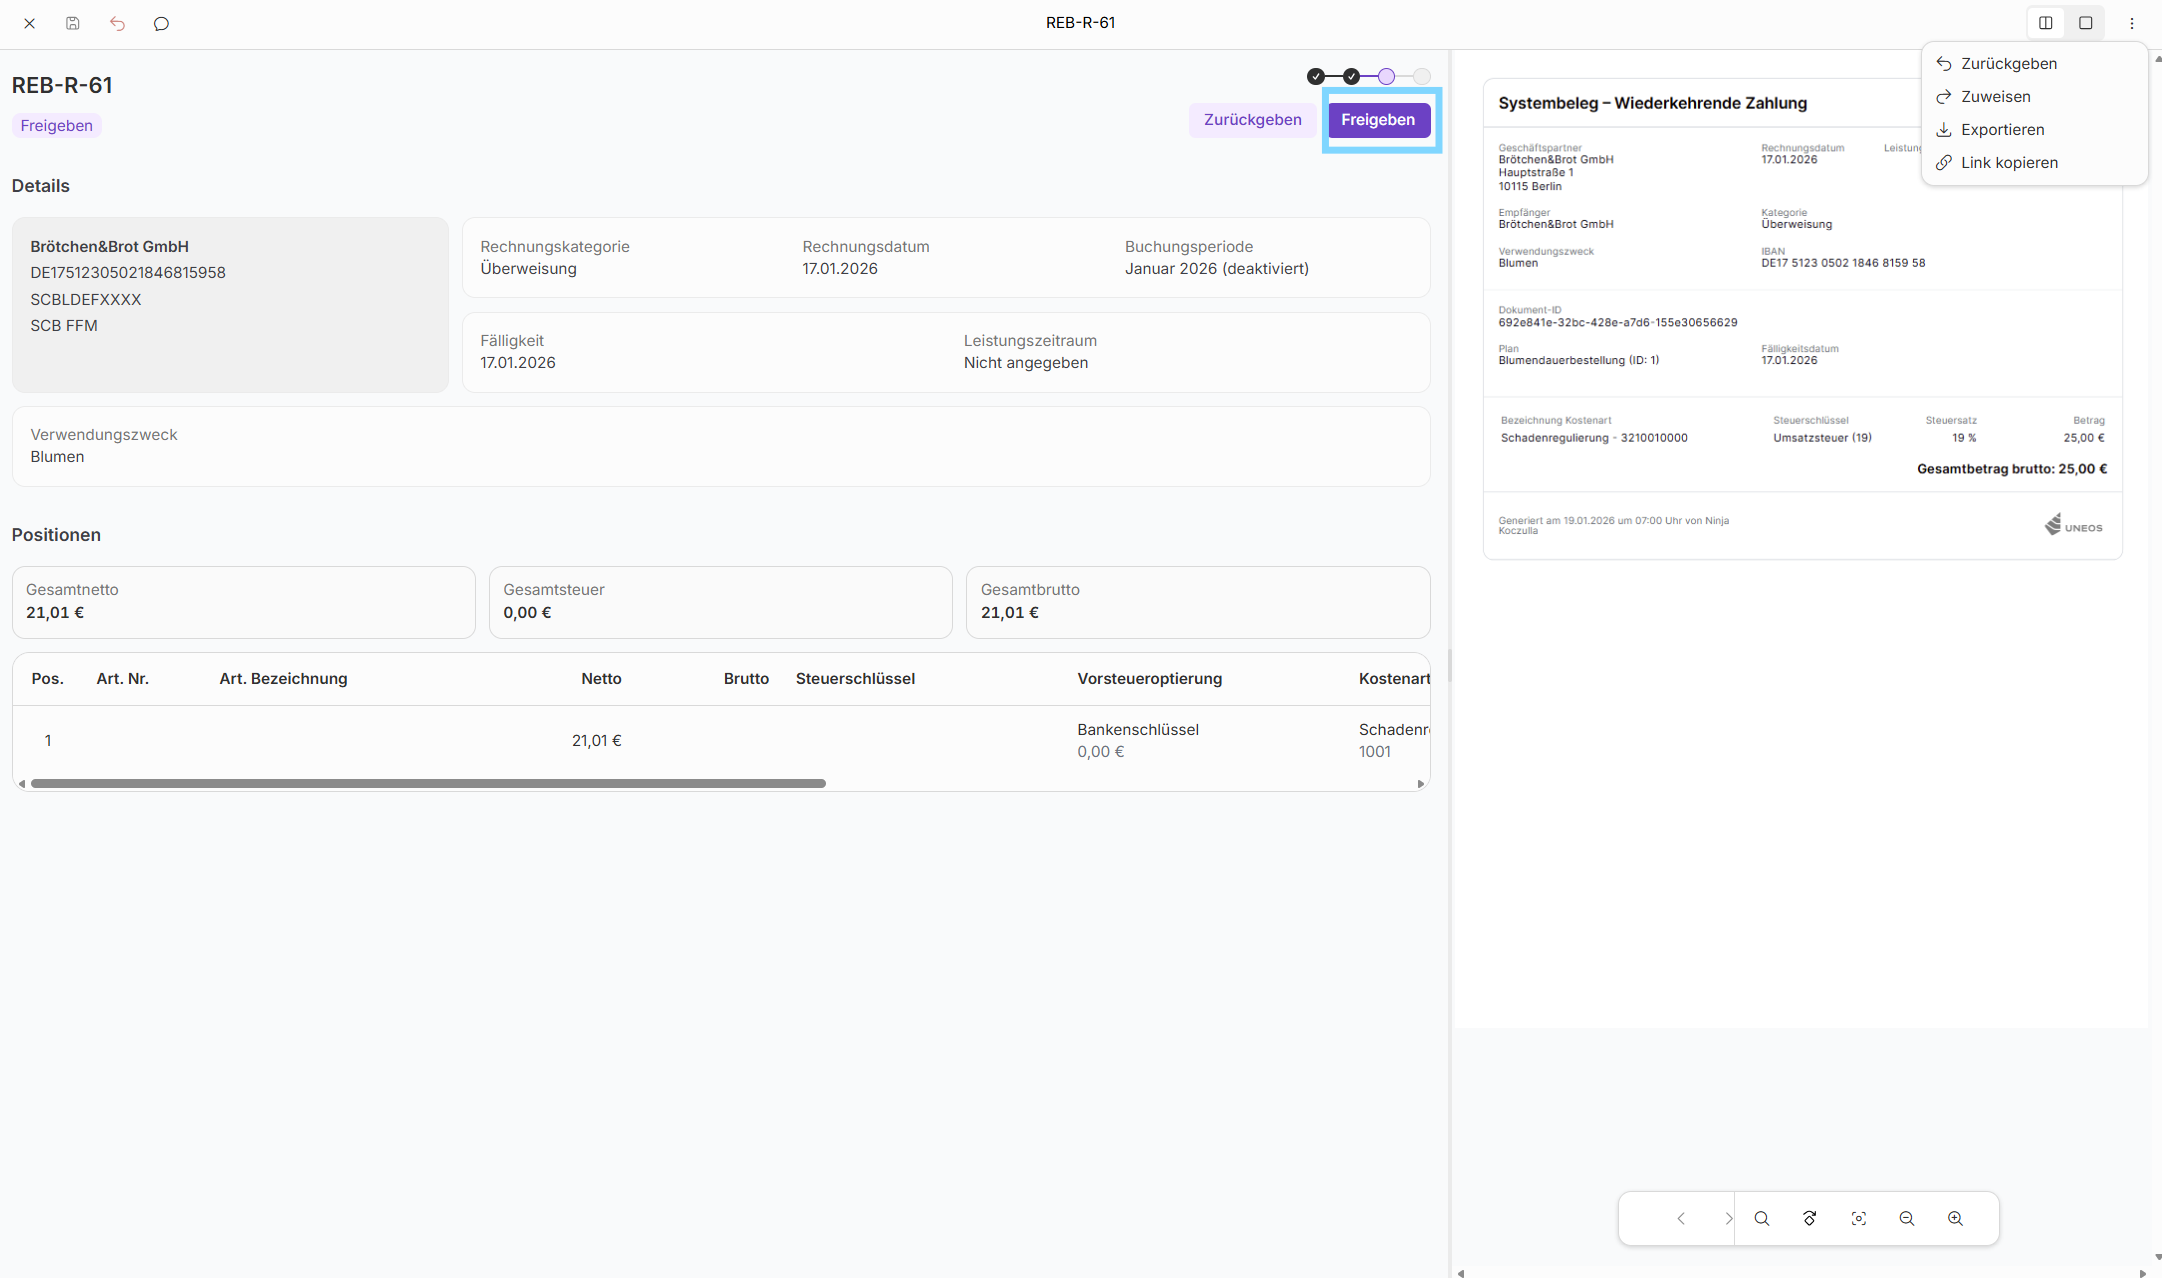Switch to single pane layout

pyautogui.click(x=2086, y=23)
